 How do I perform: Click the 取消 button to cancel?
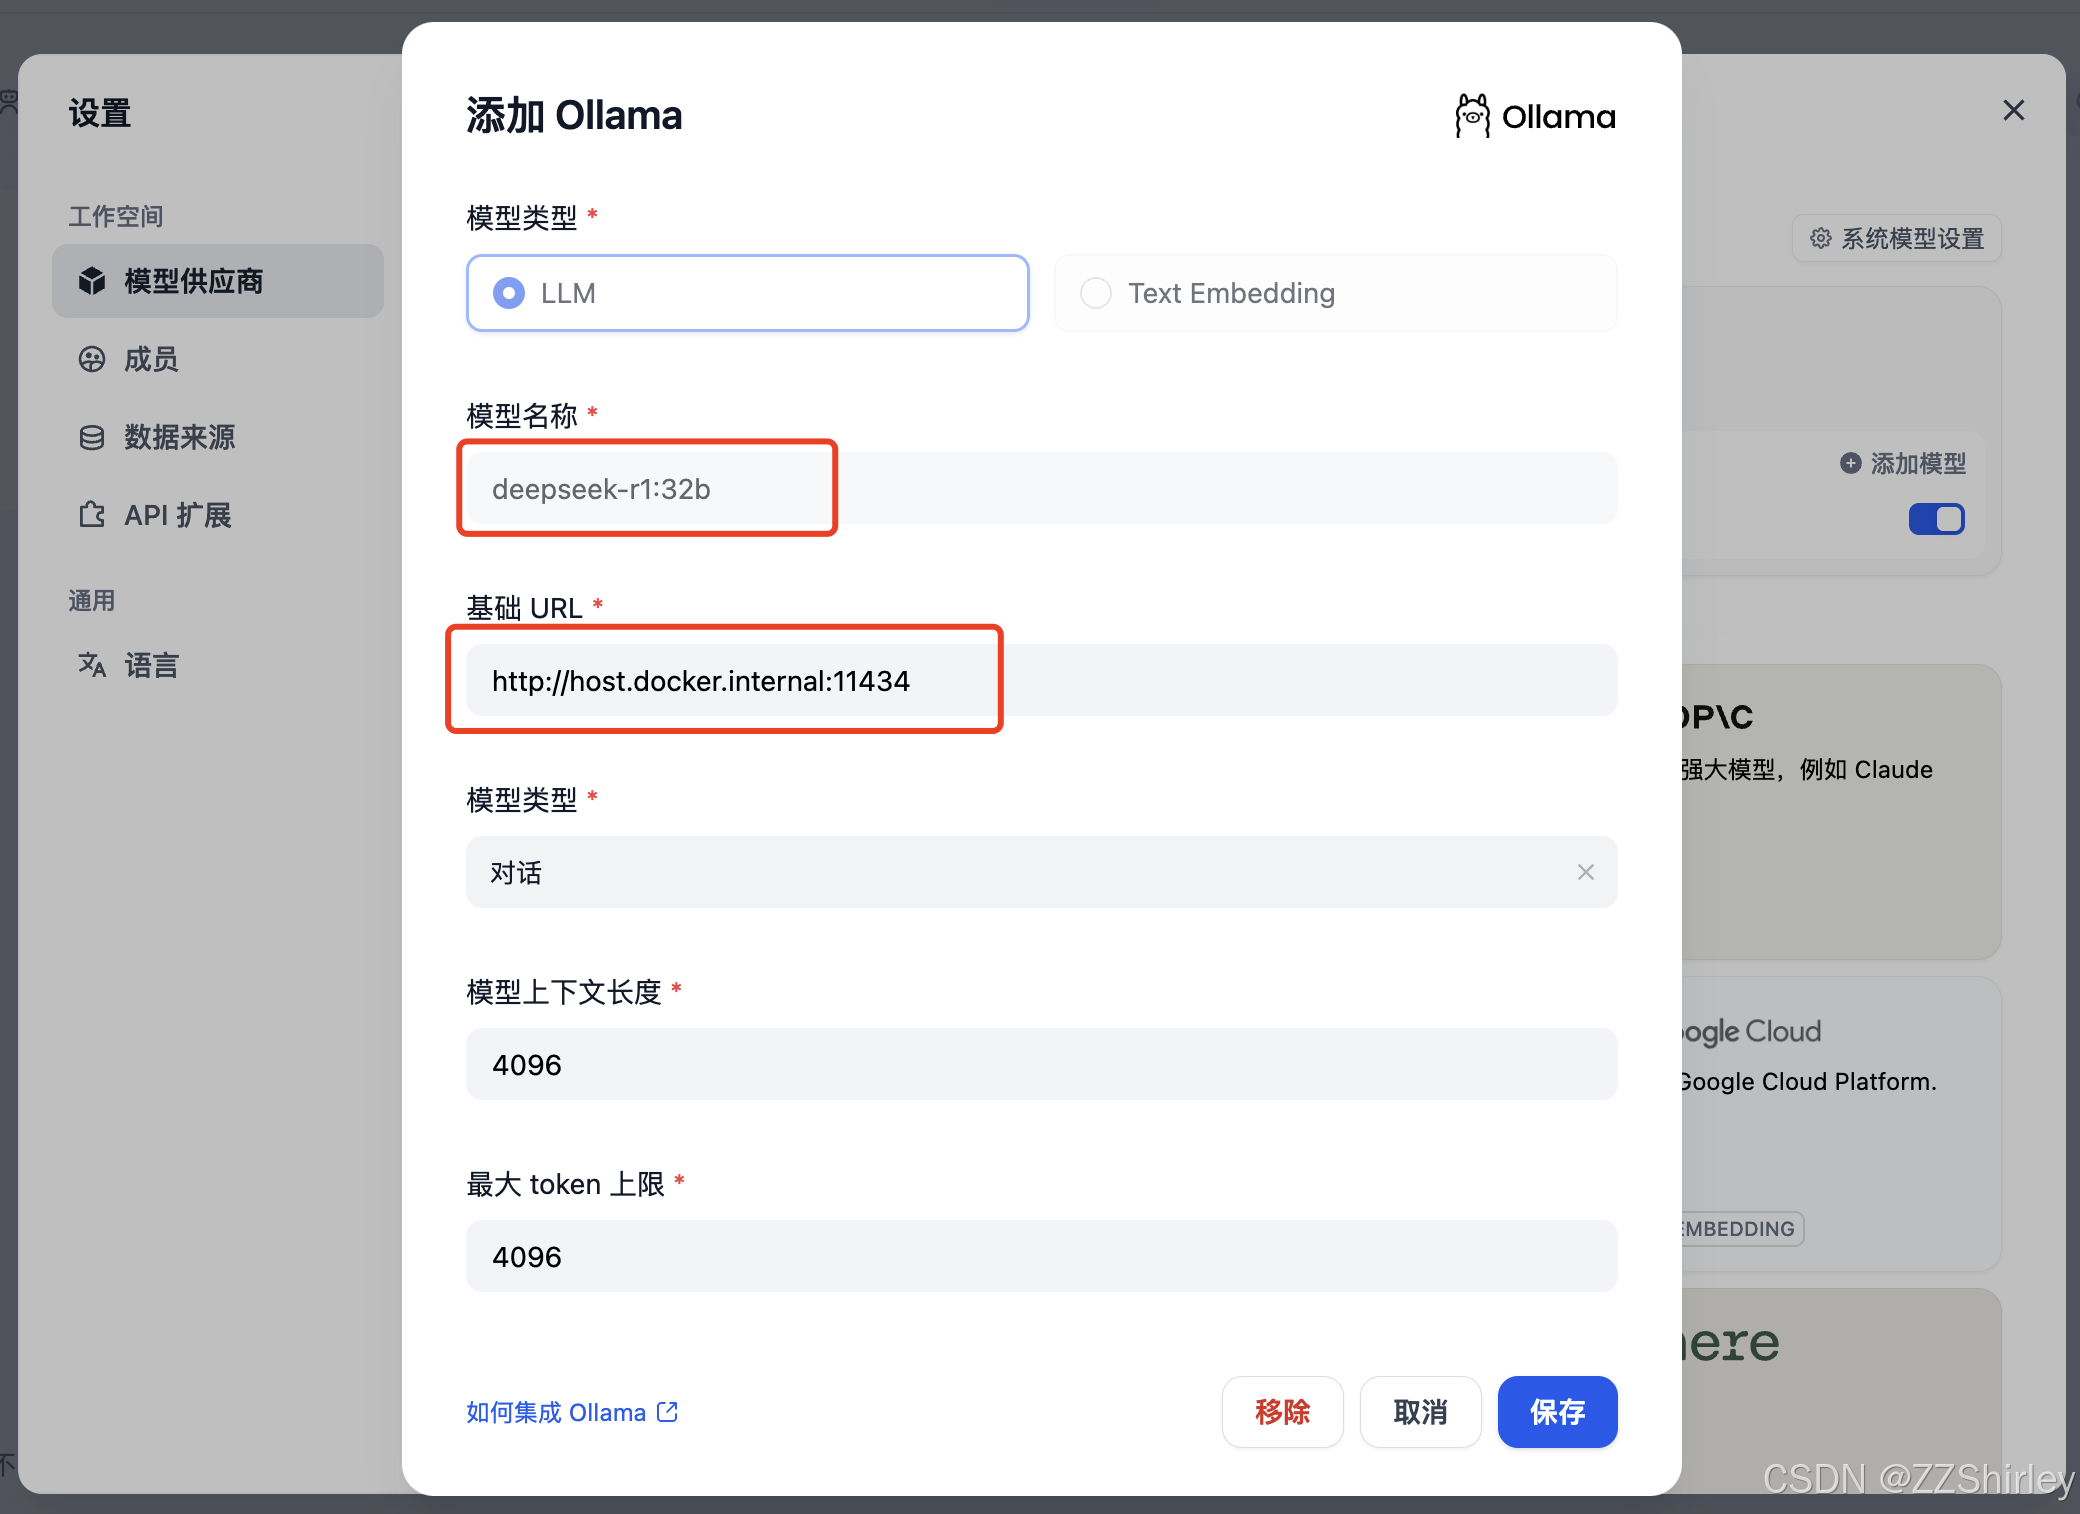pos(1420,1412)
